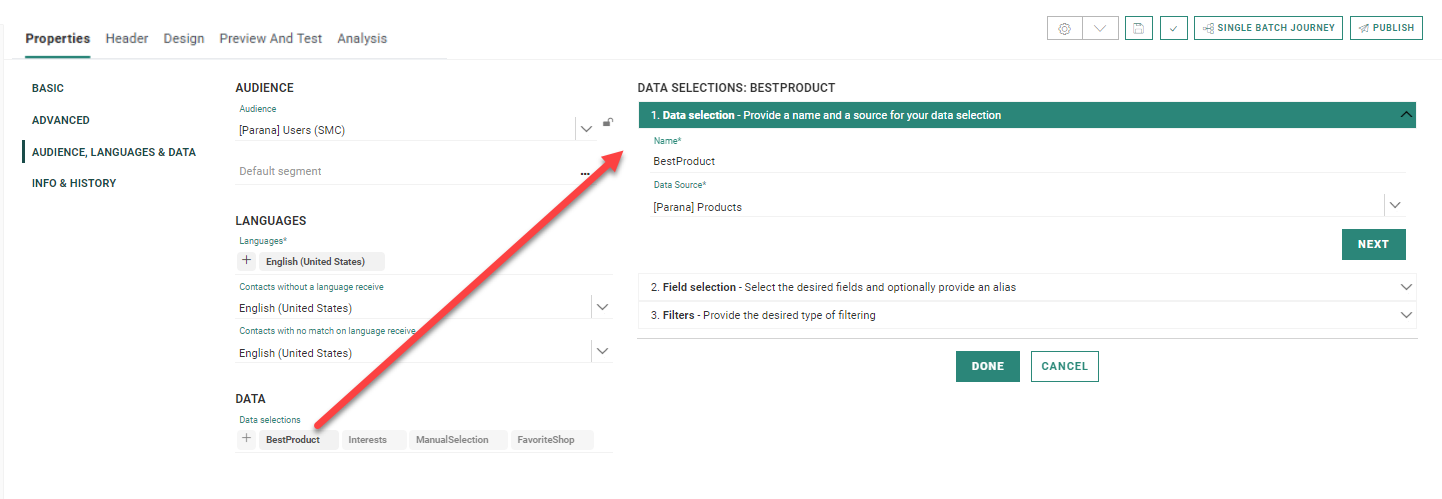Click the Single Batch Journey button

(x=1267, y=28)
